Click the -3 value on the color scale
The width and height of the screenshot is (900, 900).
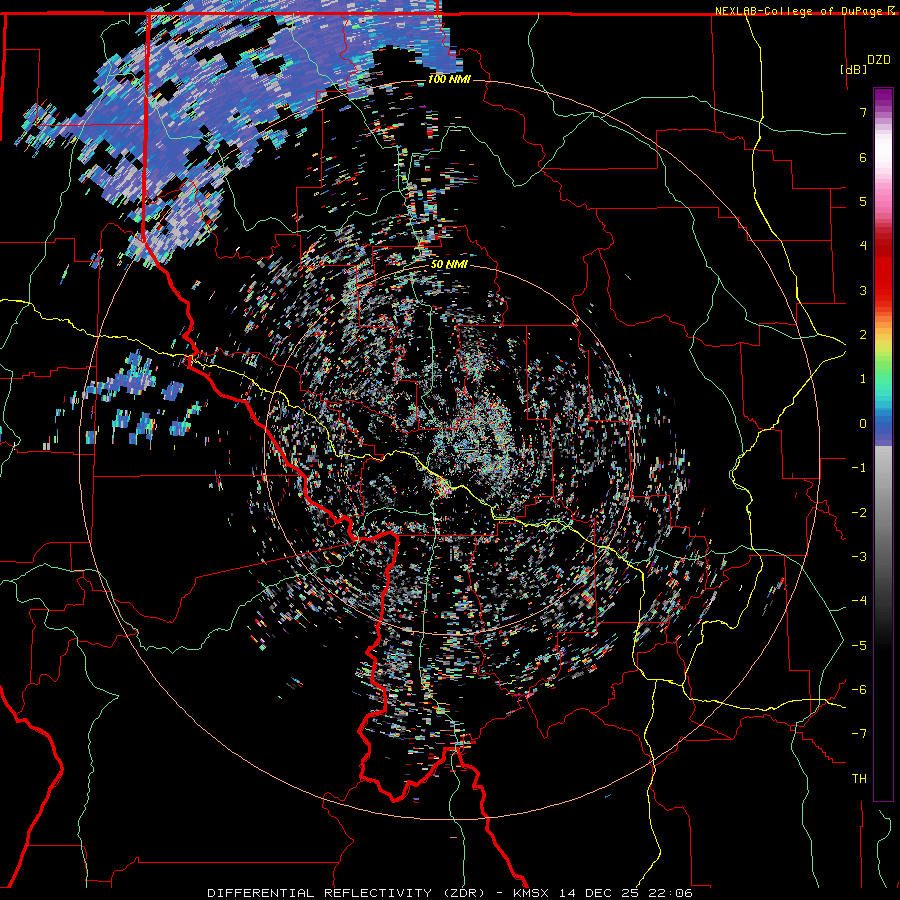point(859,557)
